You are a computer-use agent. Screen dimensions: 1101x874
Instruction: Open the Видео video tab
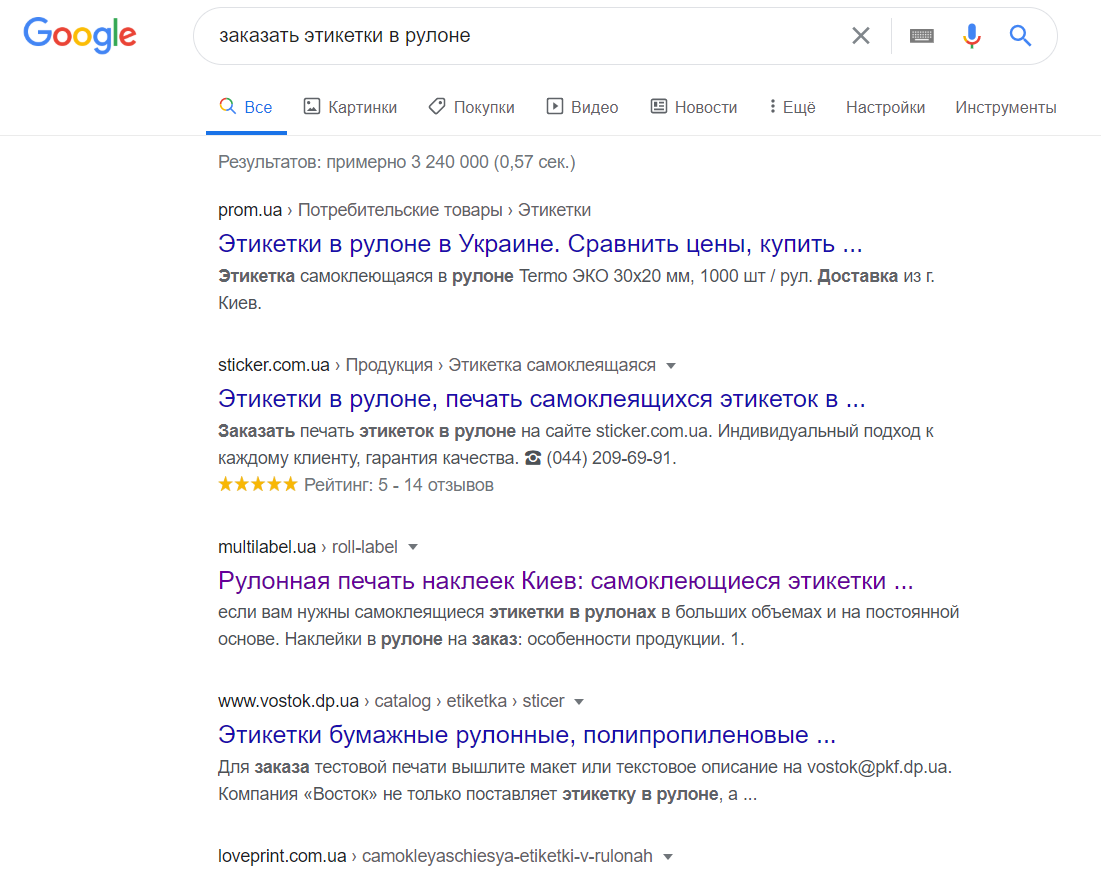582,107
